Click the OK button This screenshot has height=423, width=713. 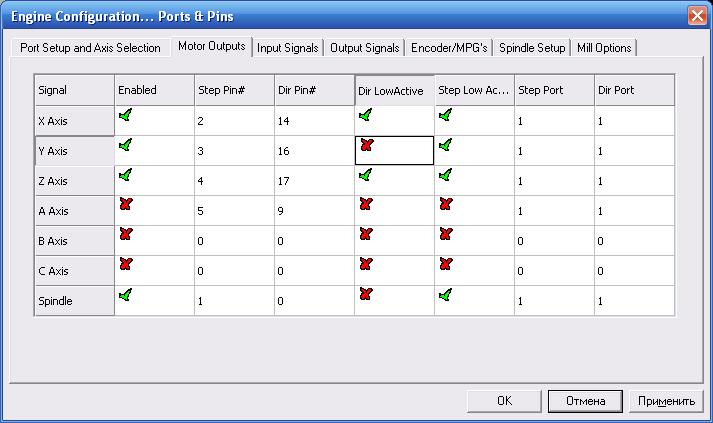pos(504,401)
